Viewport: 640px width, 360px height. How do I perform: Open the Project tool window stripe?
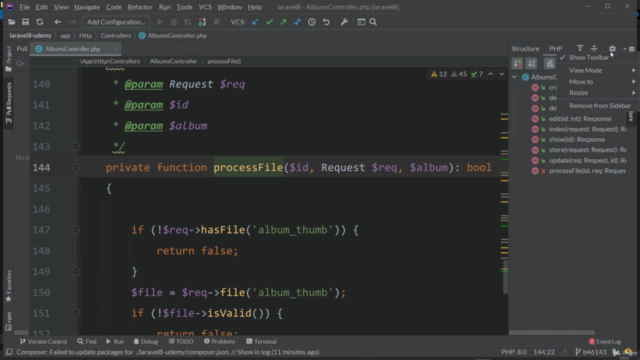pos(9,58)
